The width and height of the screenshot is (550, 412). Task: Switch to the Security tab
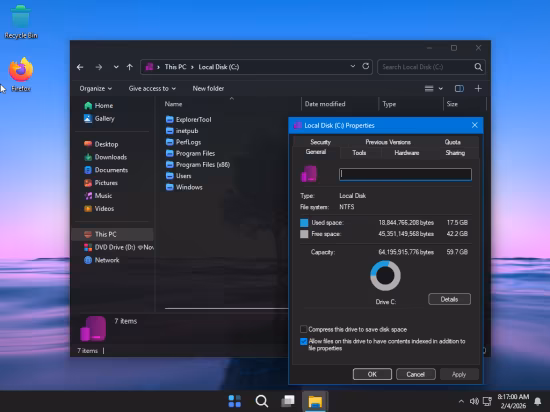click(x=320, y=142)
